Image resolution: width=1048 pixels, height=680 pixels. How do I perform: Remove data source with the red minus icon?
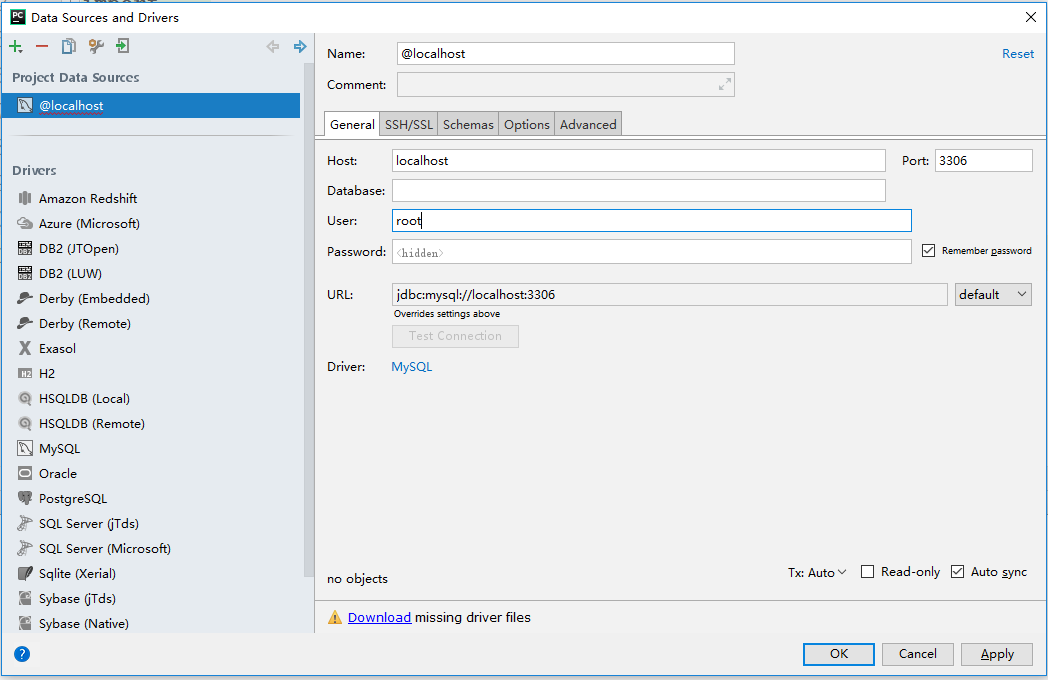[x=42, y=46]
